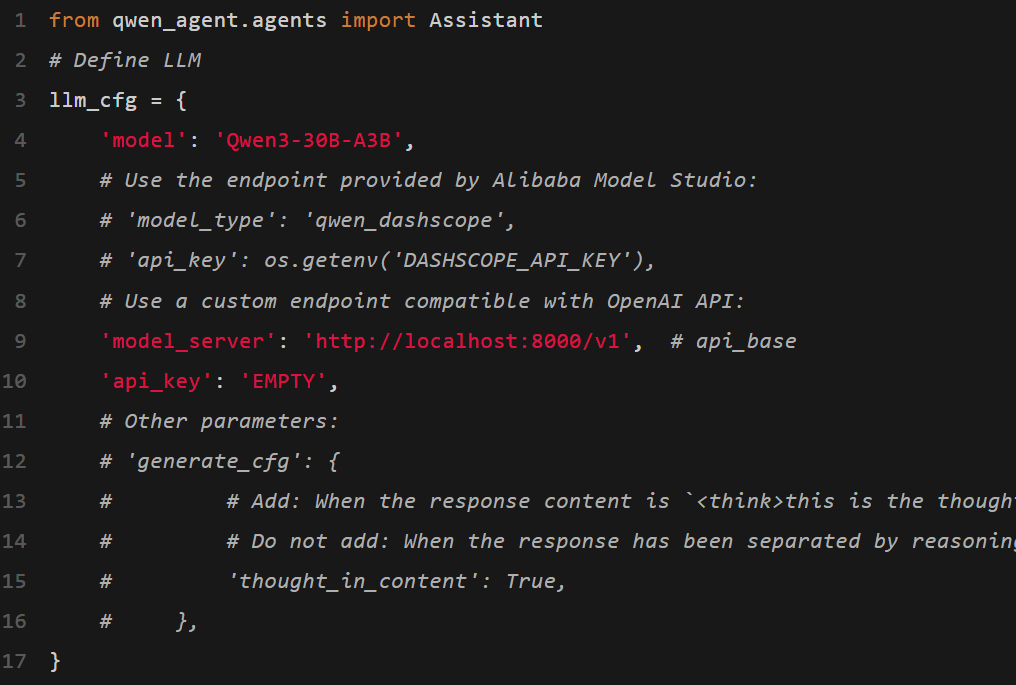The width and height of the screenshot is (1016, 685).
Task: Click line number 1 in the gutter
Action: pyautogui.click(x=20, y=20)
